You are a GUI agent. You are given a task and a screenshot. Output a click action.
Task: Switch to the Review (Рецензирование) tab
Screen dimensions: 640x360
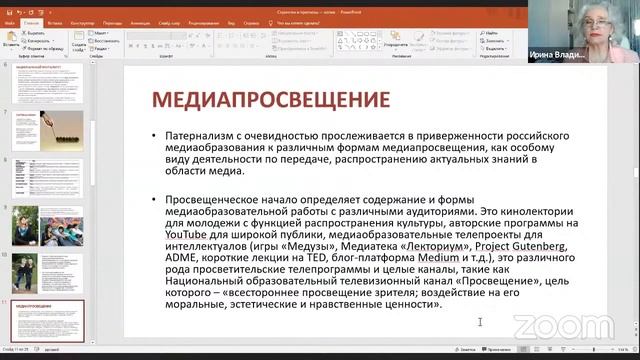click(x=204, y=23)
